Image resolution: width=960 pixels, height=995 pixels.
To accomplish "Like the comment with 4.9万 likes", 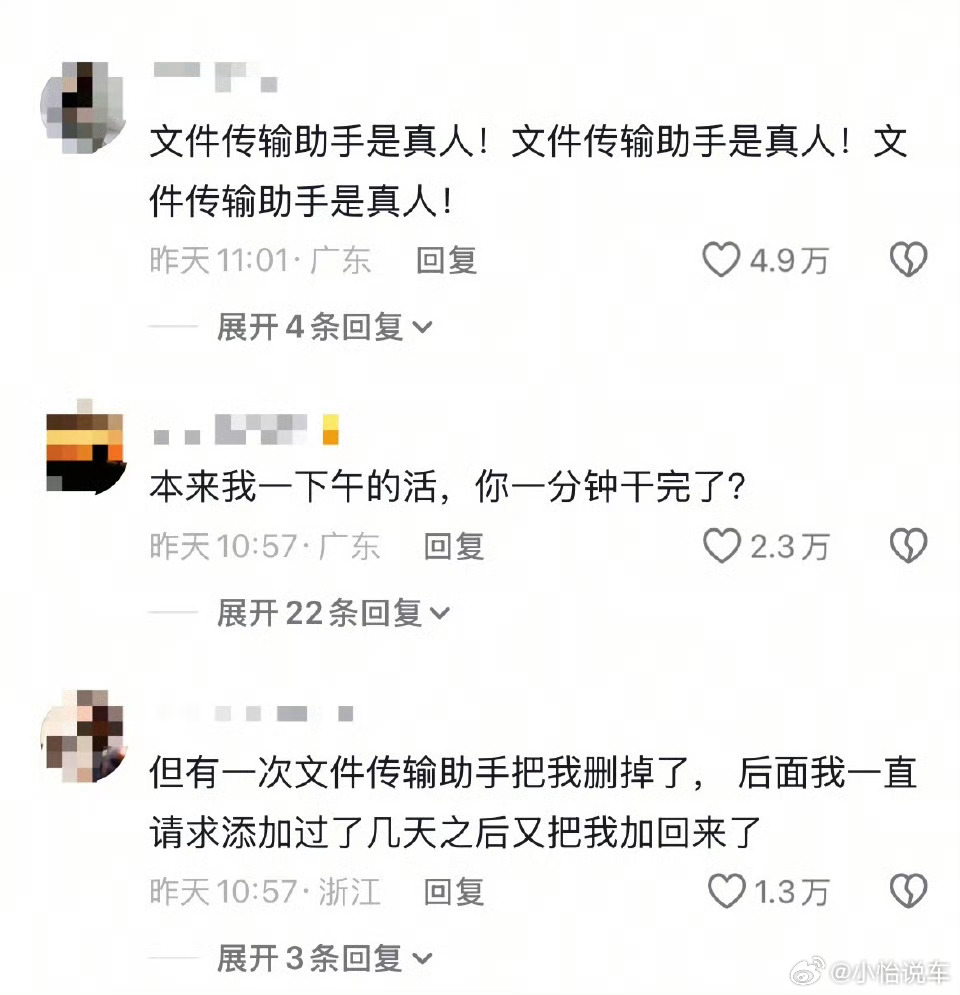I will pyautogui.click(x=721, y=260).
